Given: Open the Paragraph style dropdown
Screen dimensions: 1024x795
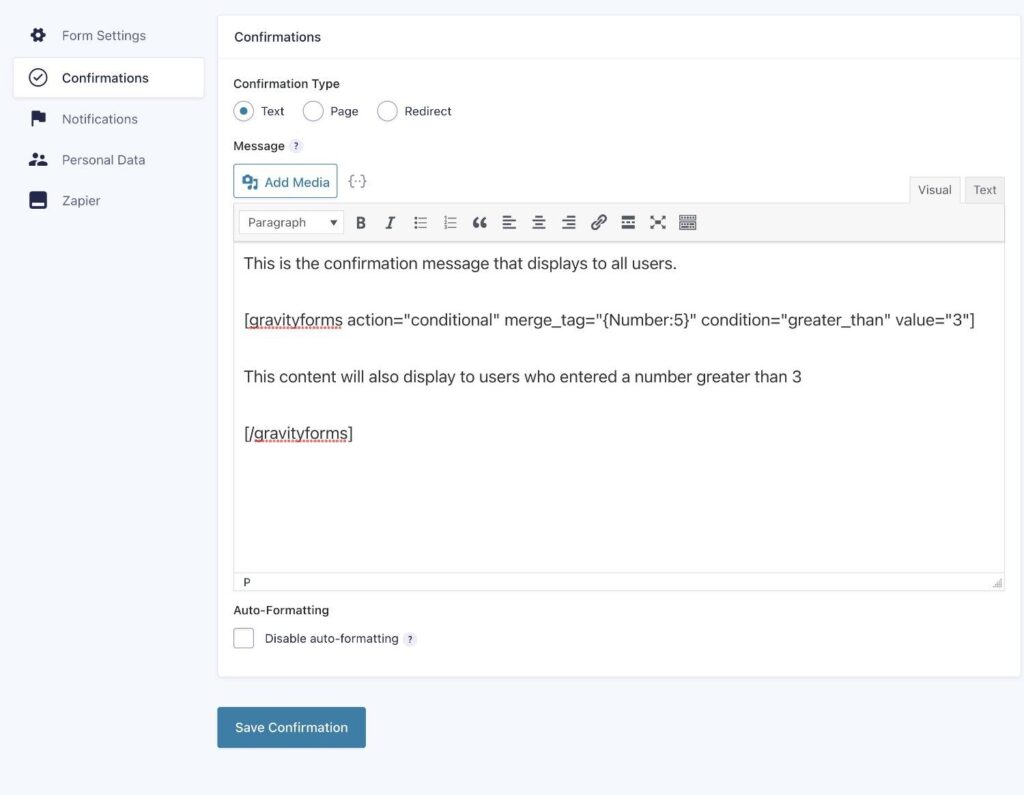Looking at the screenshot, I should [290, 222].
